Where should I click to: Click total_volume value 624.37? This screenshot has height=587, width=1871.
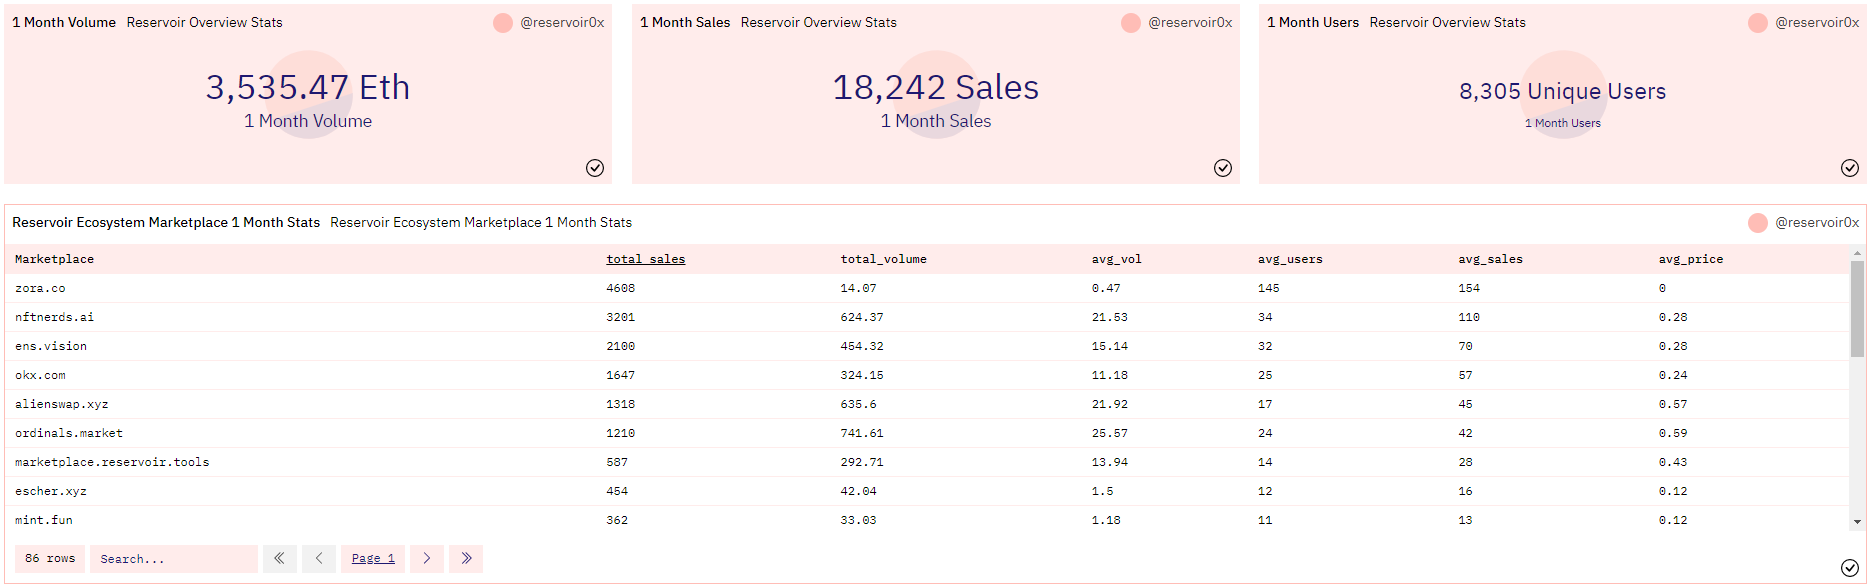point(862,317)
